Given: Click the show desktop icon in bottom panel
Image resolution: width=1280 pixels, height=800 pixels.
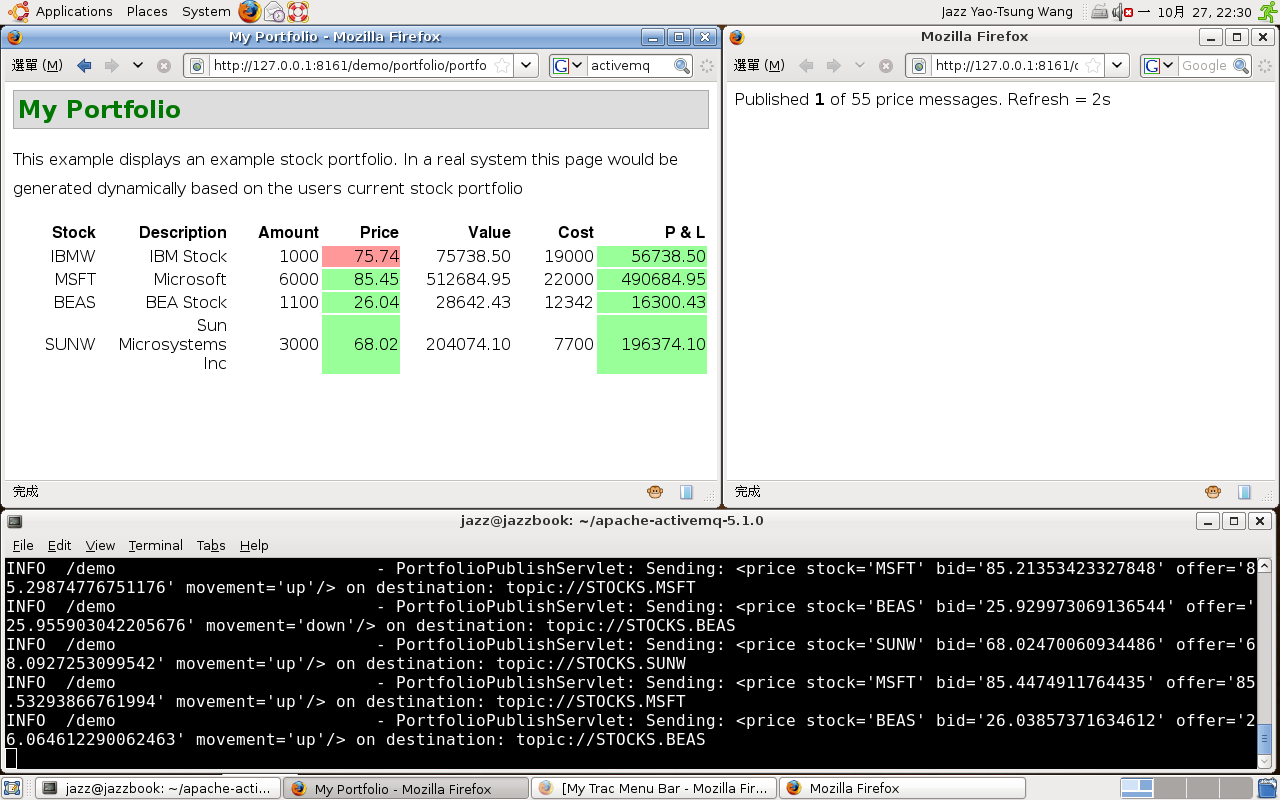Looking at the screenshot, I should click(12, 788).
